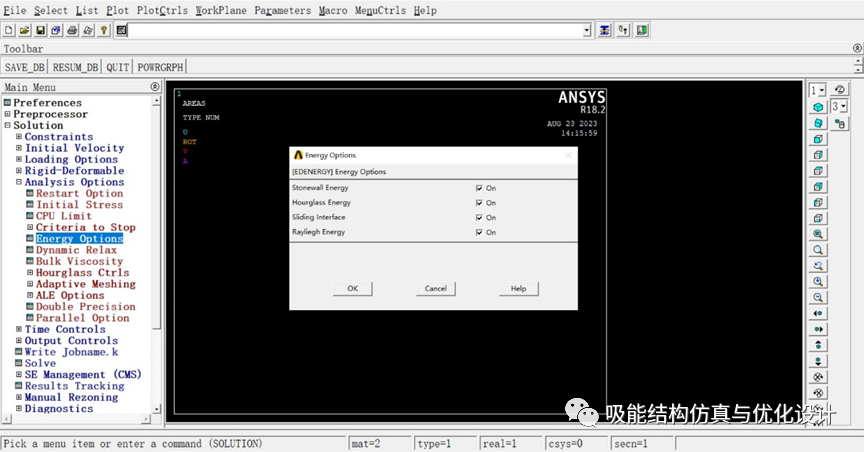
Task: Click the QUIT toolbar button
Action: click(x=118, y=67)
